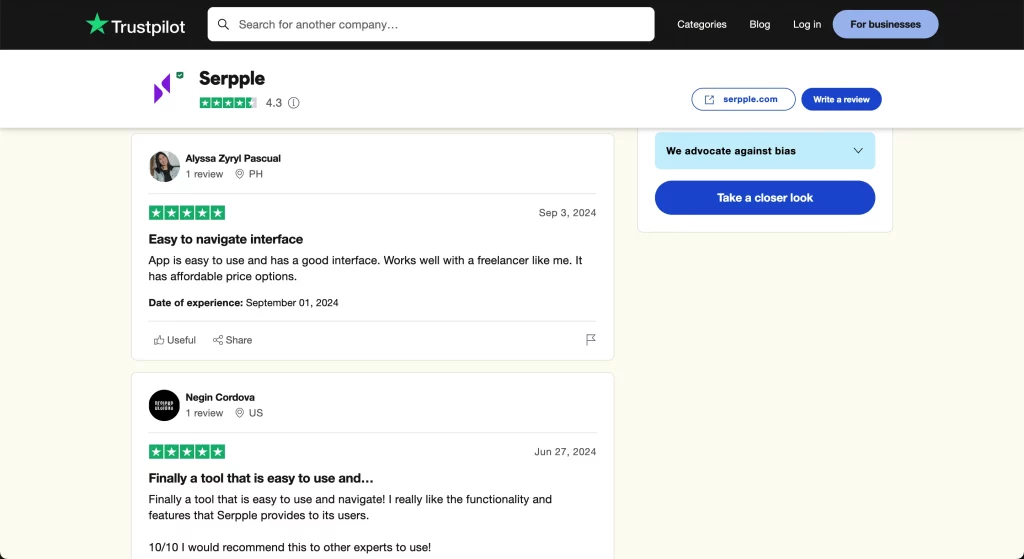1024x559 pixels.
Task: Click the US location pin icon
Action: 240,413
